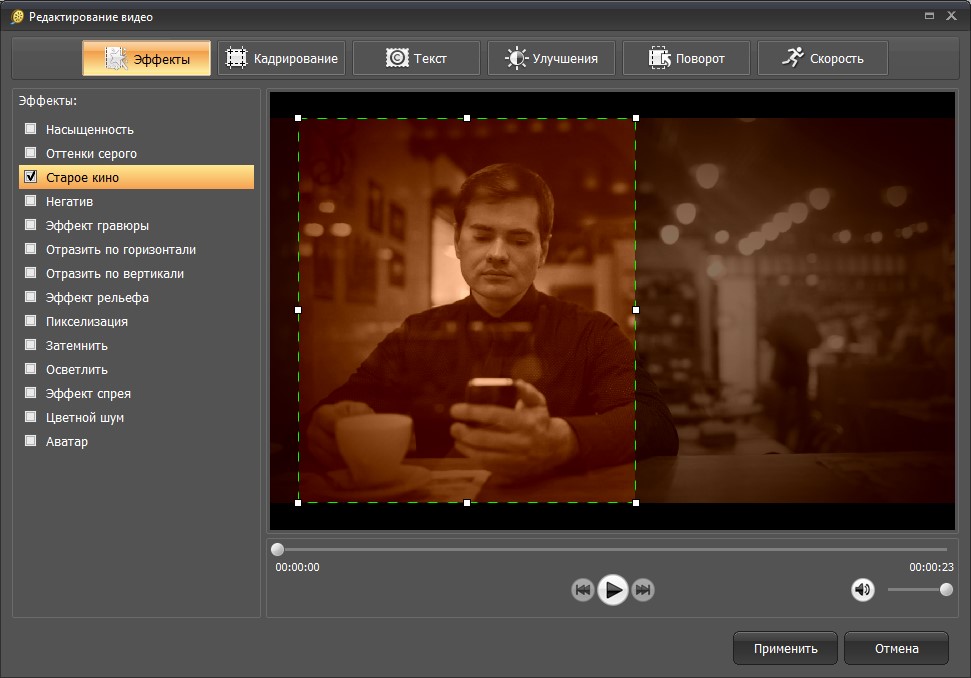Click the volume slider handle
This screenshot has width=971, height=678.
pos(946,590)
